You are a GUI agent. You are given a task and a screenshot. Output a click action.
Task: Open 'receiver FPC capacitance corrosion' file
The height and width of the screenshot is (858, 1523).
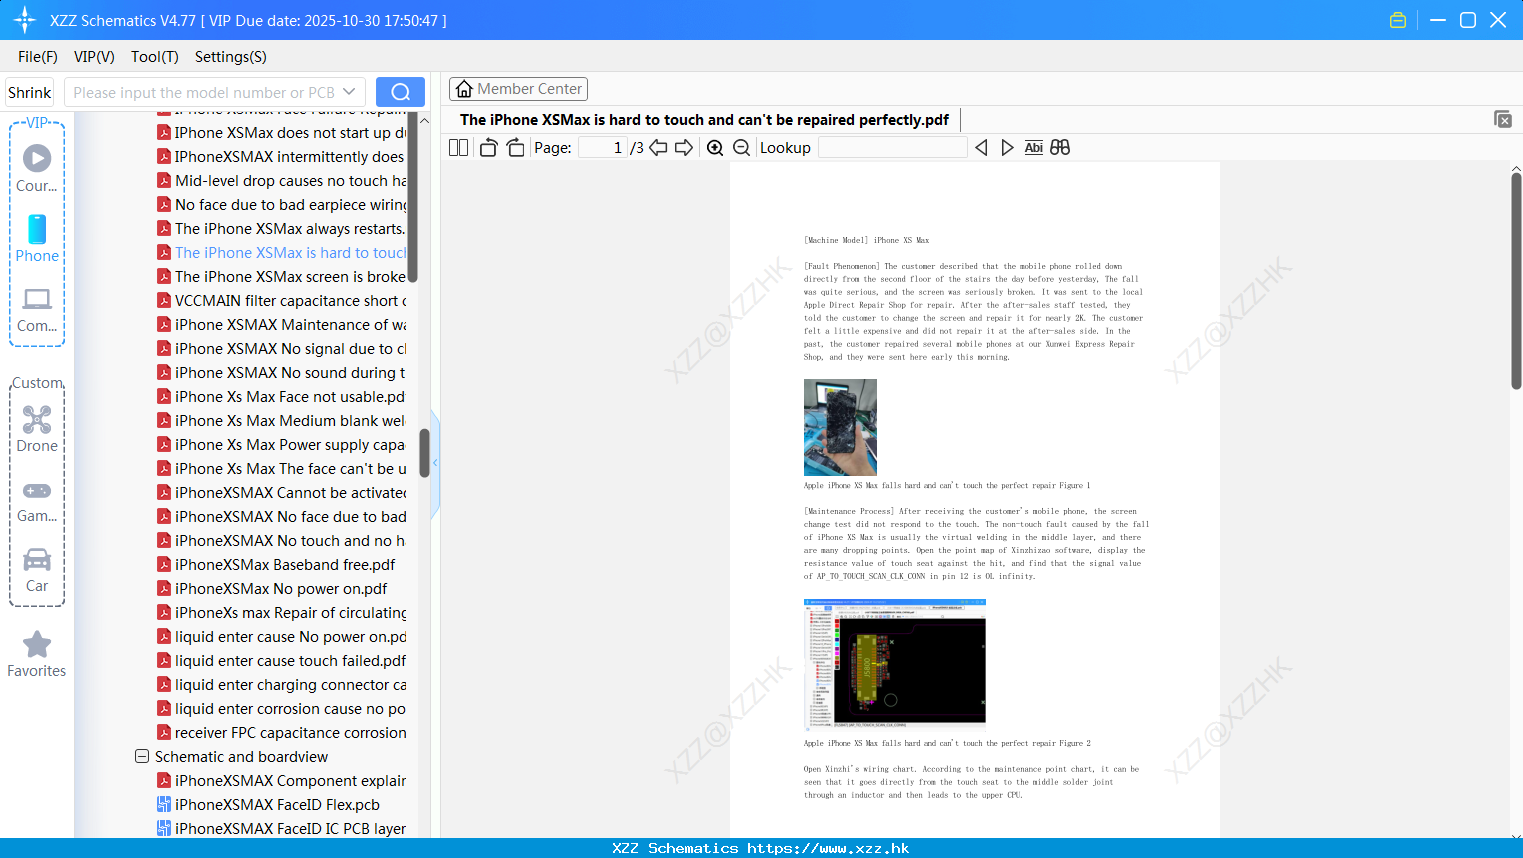tap(282, 733)
